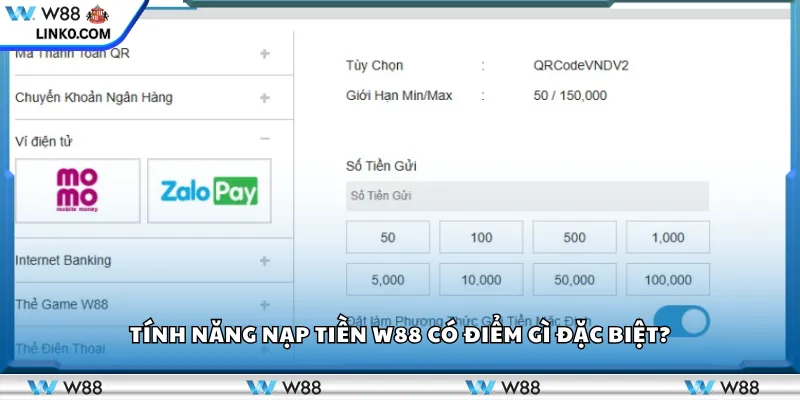Open the Internet Banking menu item
The width and height of the screenshot is (800, 400).
pos(63,261)
